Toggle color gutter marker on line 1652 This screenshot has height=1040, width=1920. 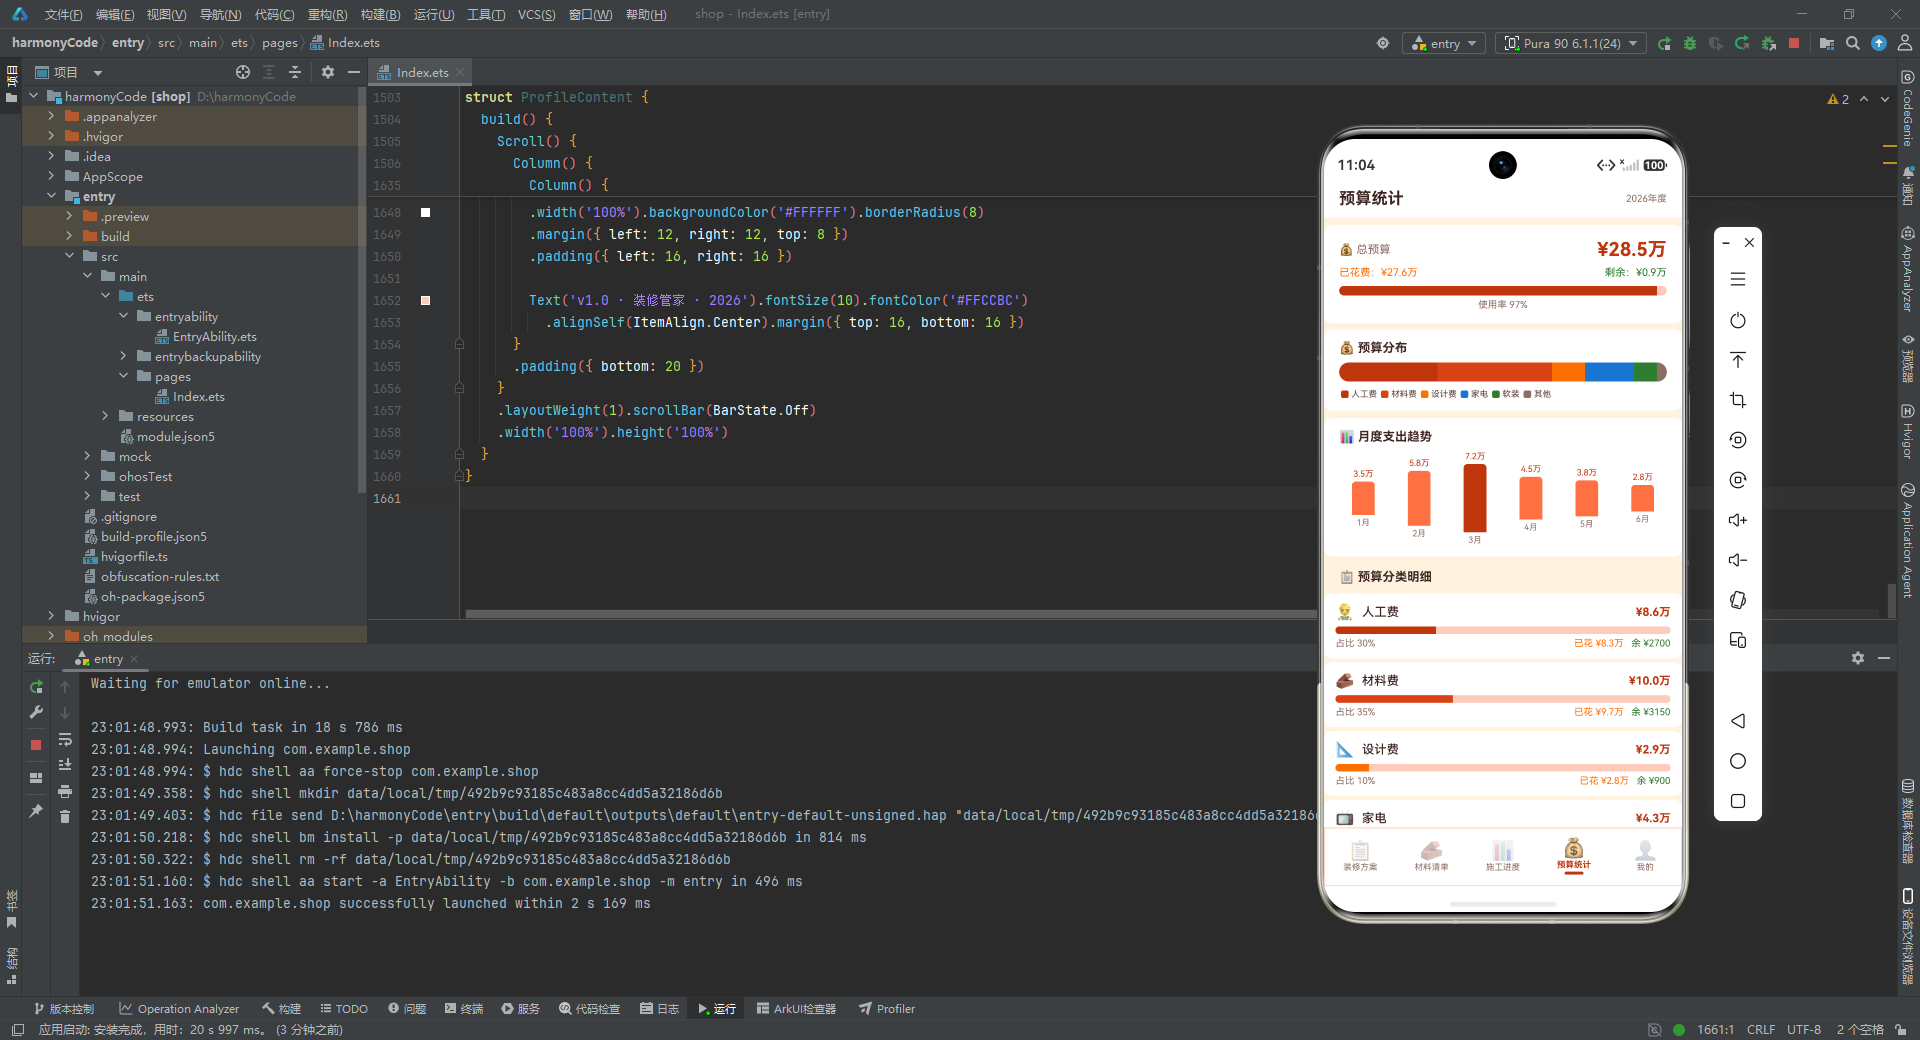tap(425, 300)
